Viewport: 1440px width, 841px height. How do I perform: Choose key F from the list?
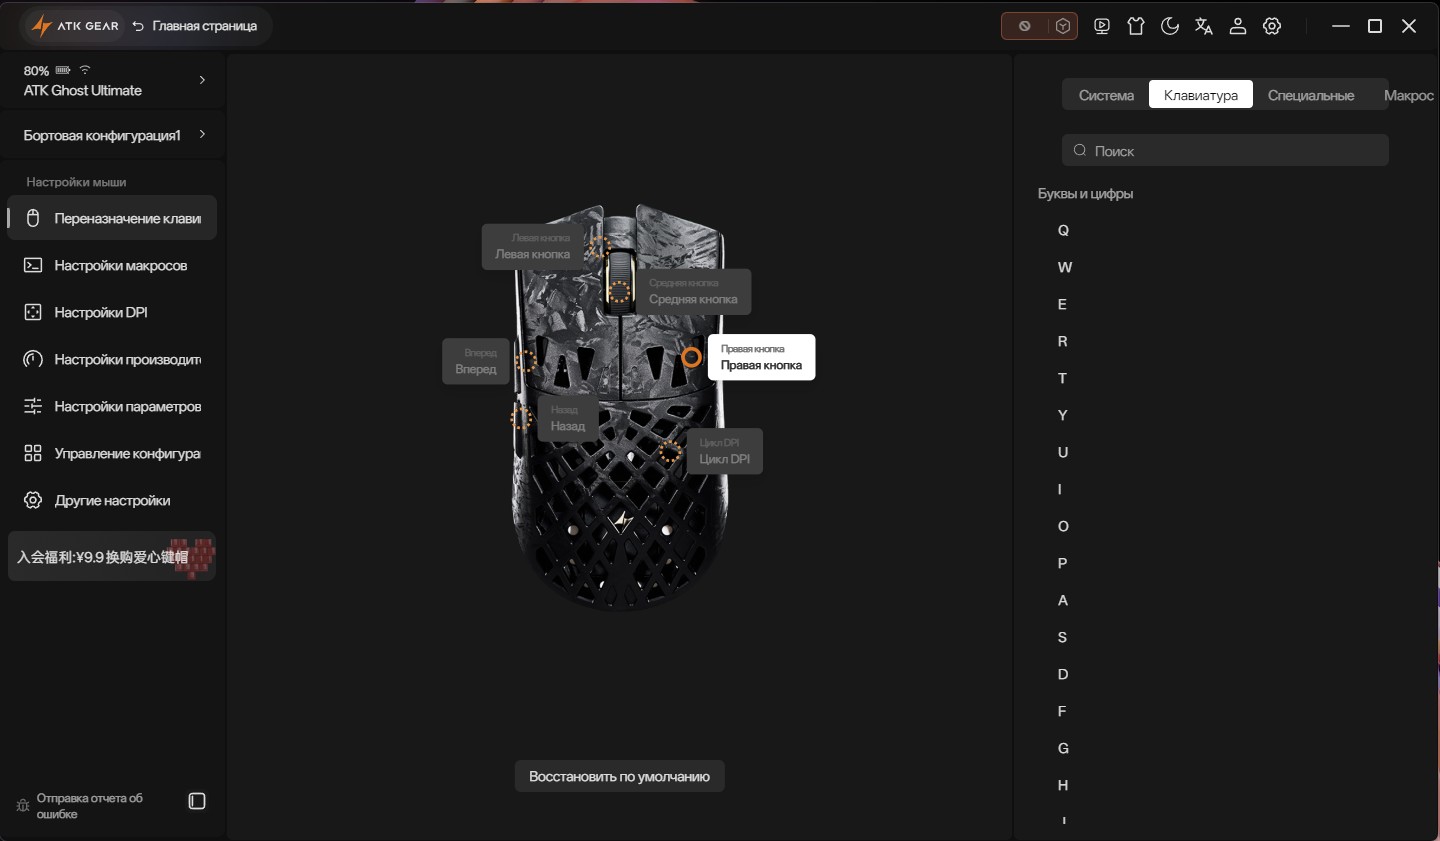click(x=1062, y=711)
